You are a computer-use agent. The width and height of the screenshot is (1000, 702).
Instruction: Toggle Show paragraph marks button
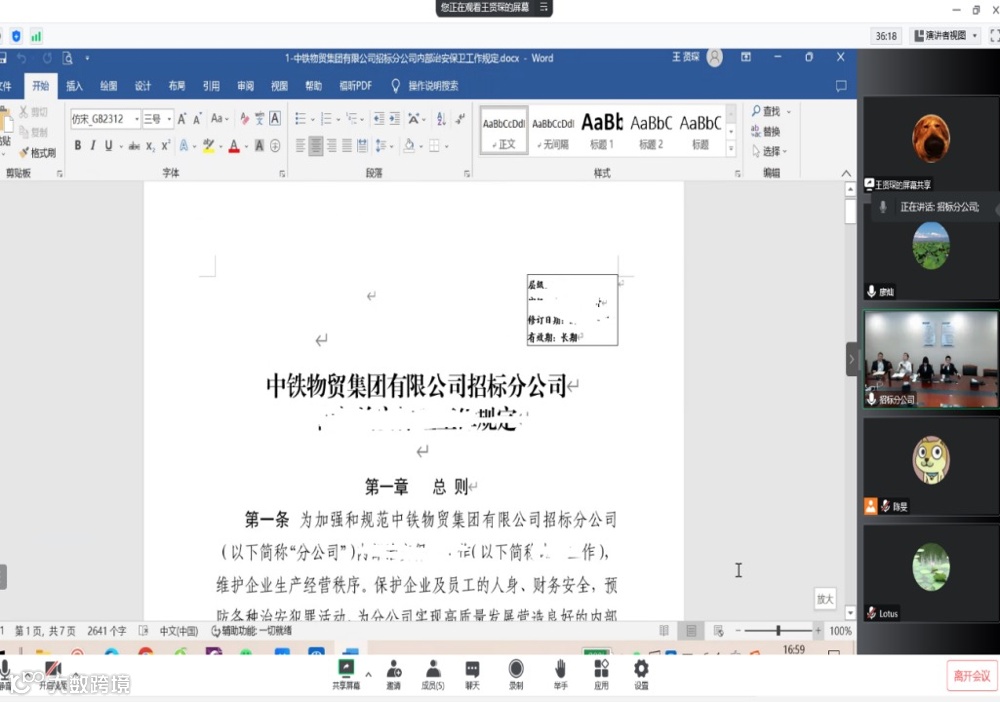[459, 119]
